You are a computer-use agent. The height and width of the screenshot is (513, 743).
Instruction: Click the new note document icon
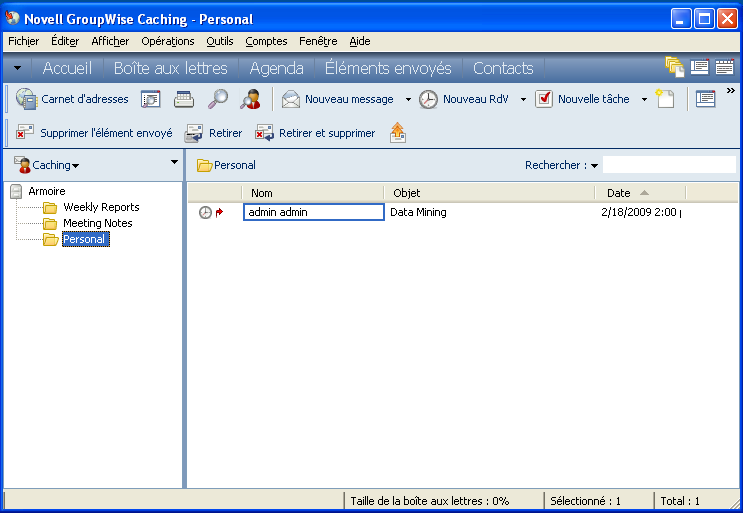click(664, 99)
